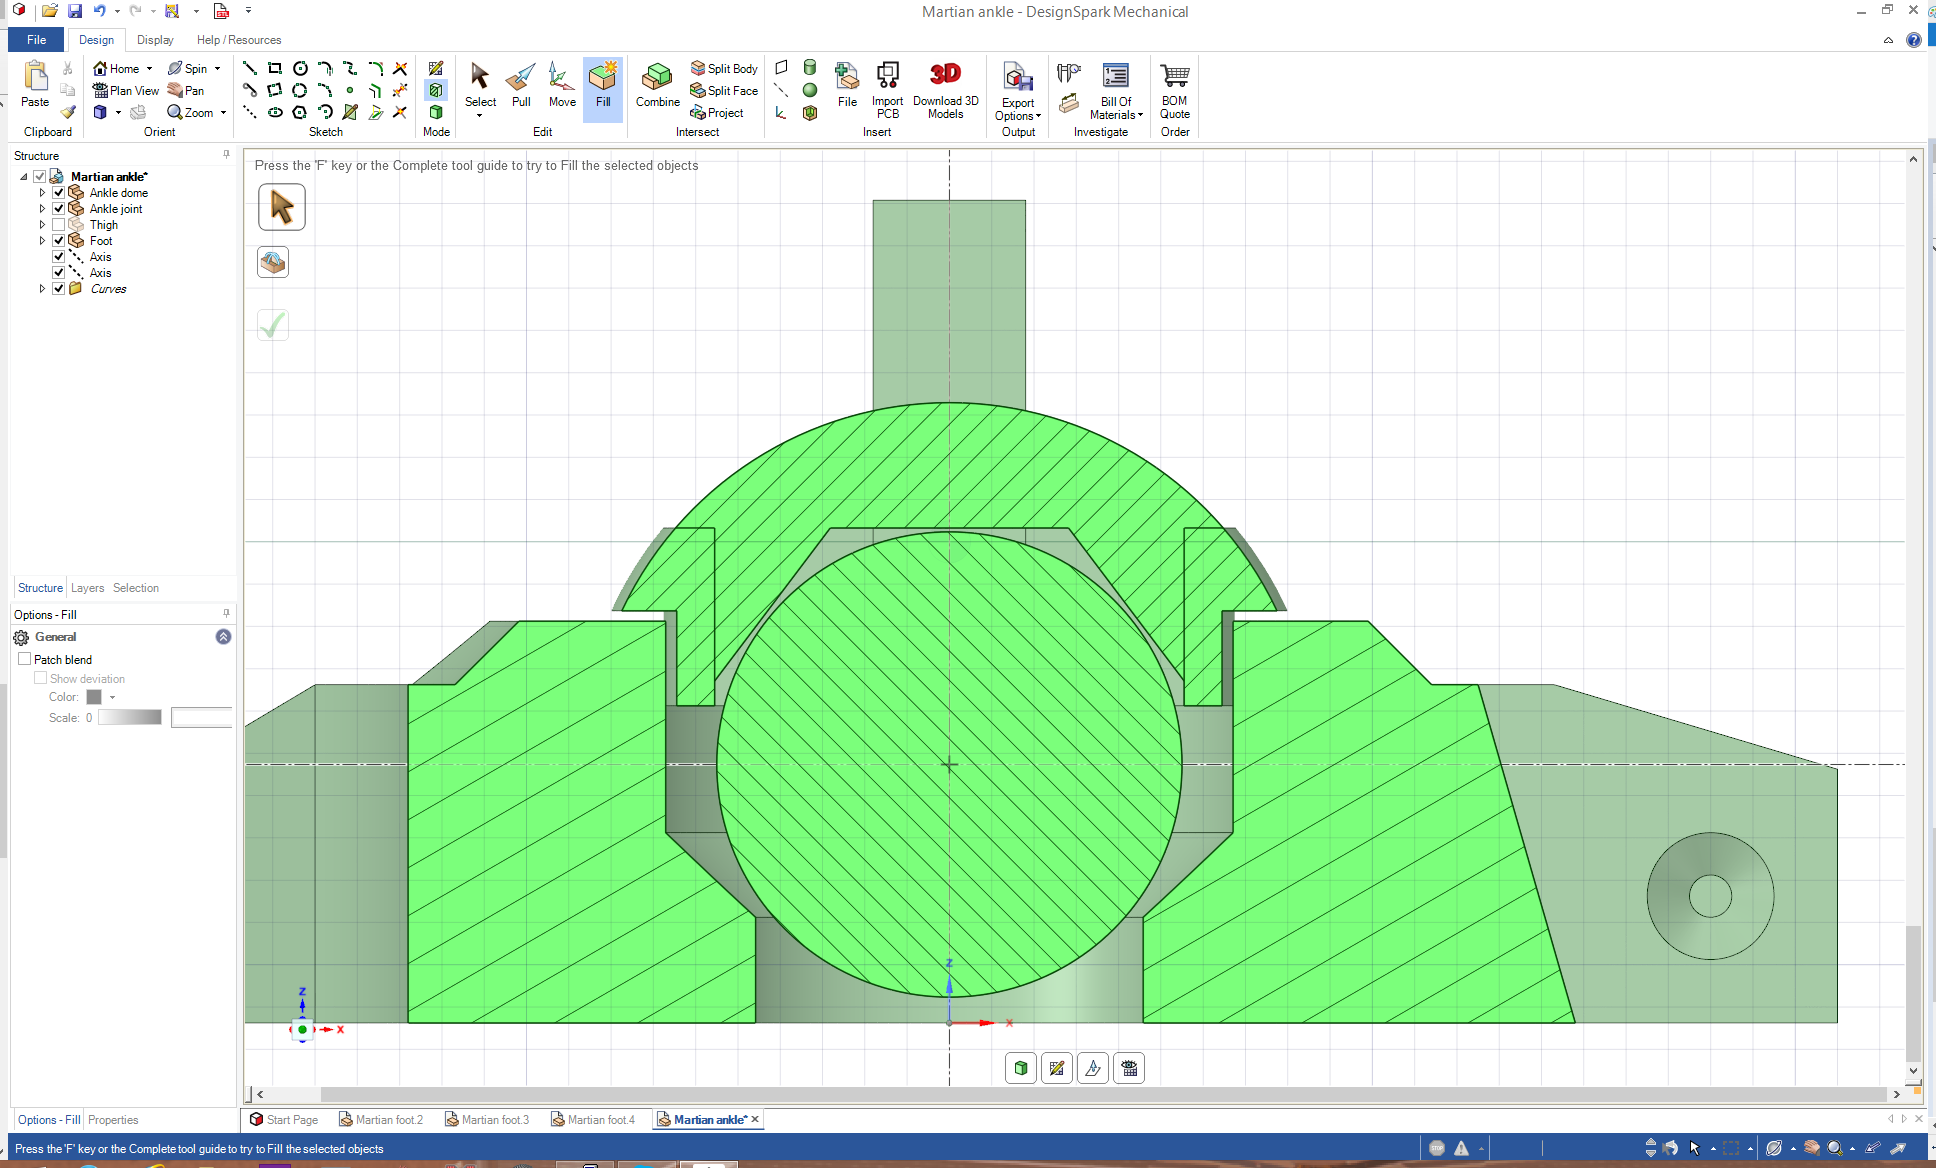Enable the Thigh component checkbox
This screenshot has height=1168, width=1936.
(x=59, y=225)
